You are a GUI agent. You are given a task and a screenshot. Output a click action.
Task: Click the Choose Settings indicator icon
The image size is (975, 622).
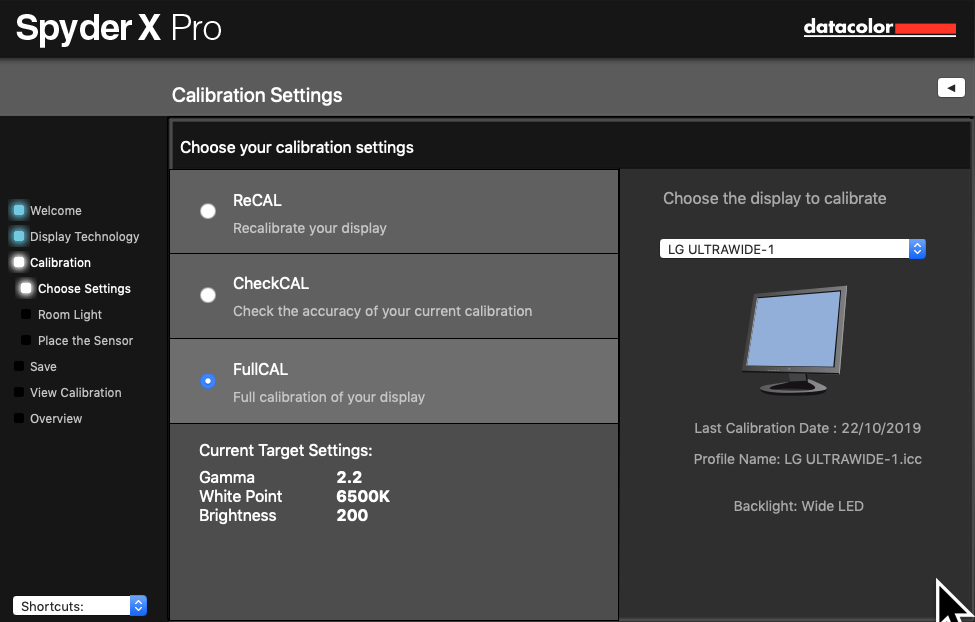coord(26,288)
